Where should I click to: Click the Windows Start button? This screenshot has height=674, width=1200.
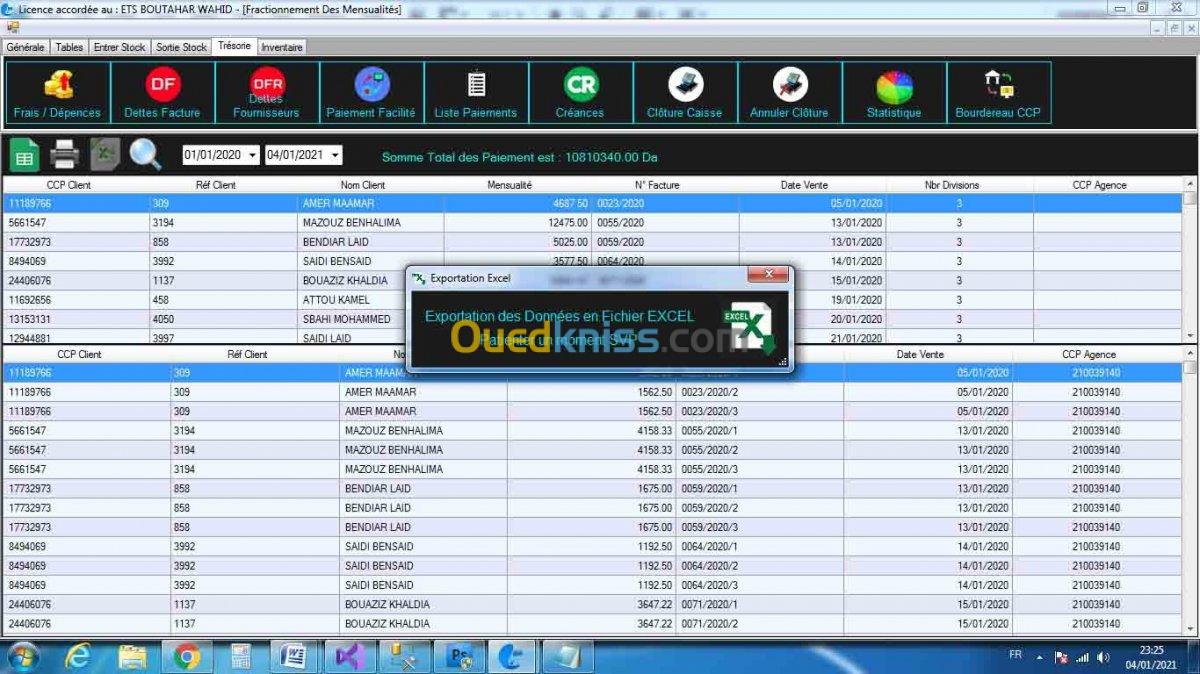22,656
